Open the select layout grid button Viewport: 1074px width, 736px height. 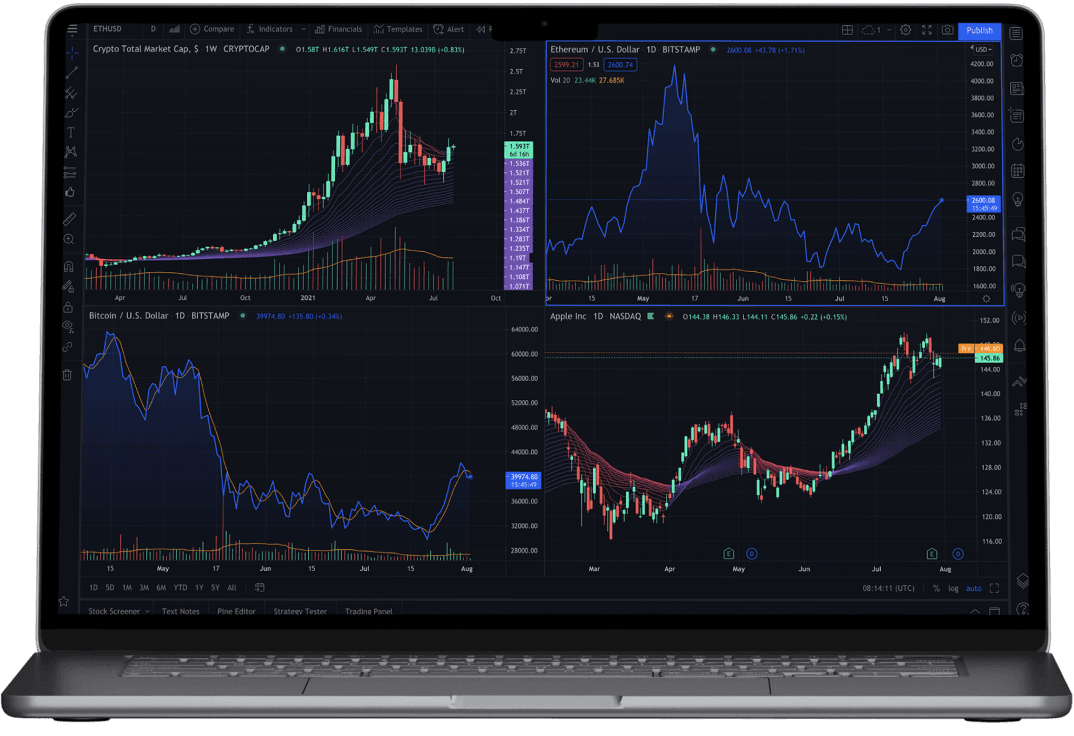(x=847, y=30)
